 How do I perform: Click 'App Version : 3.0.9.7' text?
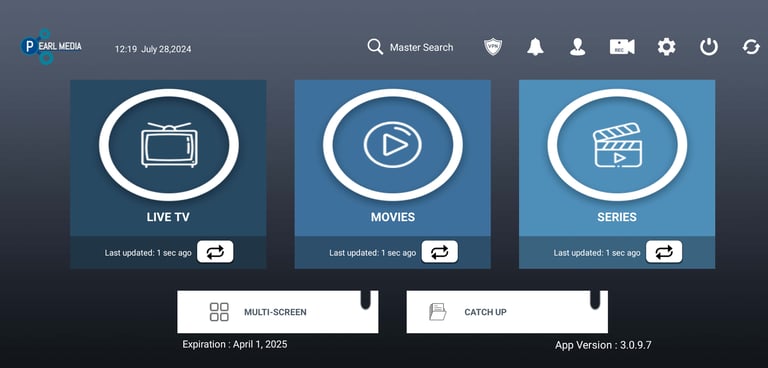pos(603,345)
